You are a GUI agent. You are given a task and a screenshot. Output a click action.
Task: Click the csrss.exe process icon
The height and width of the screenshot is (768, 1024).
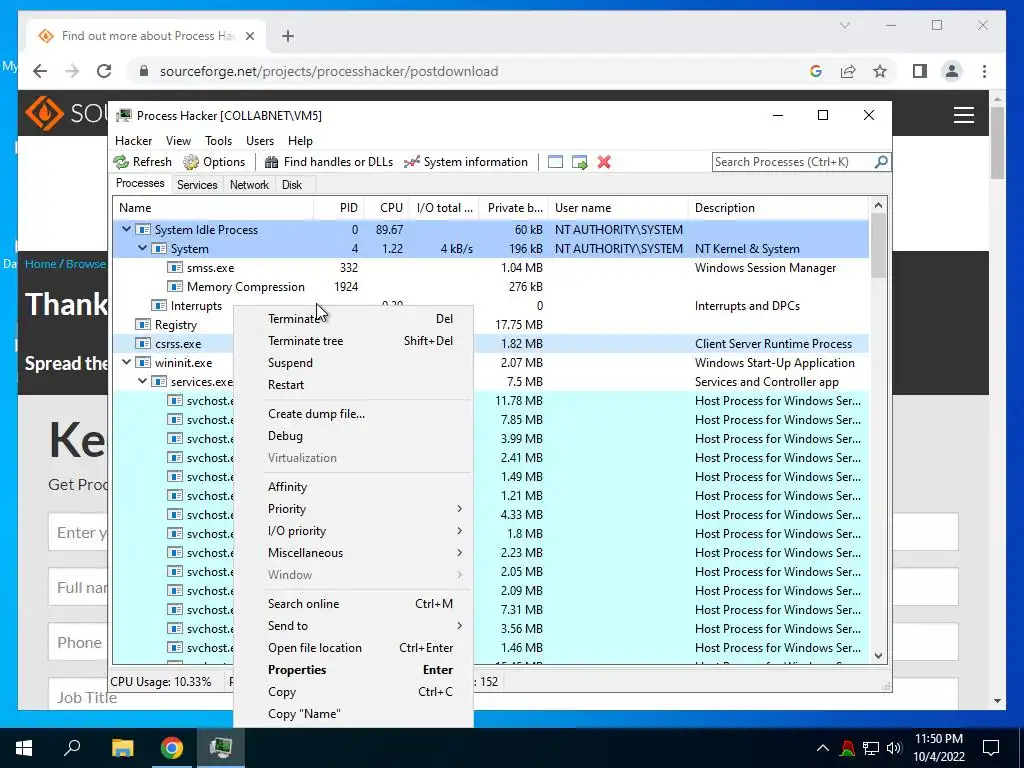pos(142,344)
